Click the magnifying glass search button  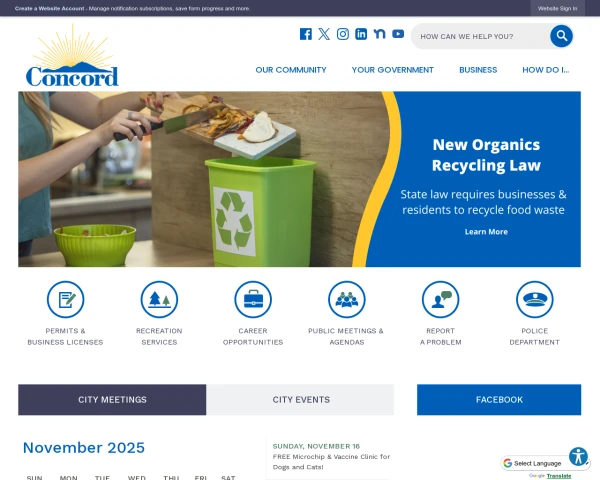tap(561, 36)
